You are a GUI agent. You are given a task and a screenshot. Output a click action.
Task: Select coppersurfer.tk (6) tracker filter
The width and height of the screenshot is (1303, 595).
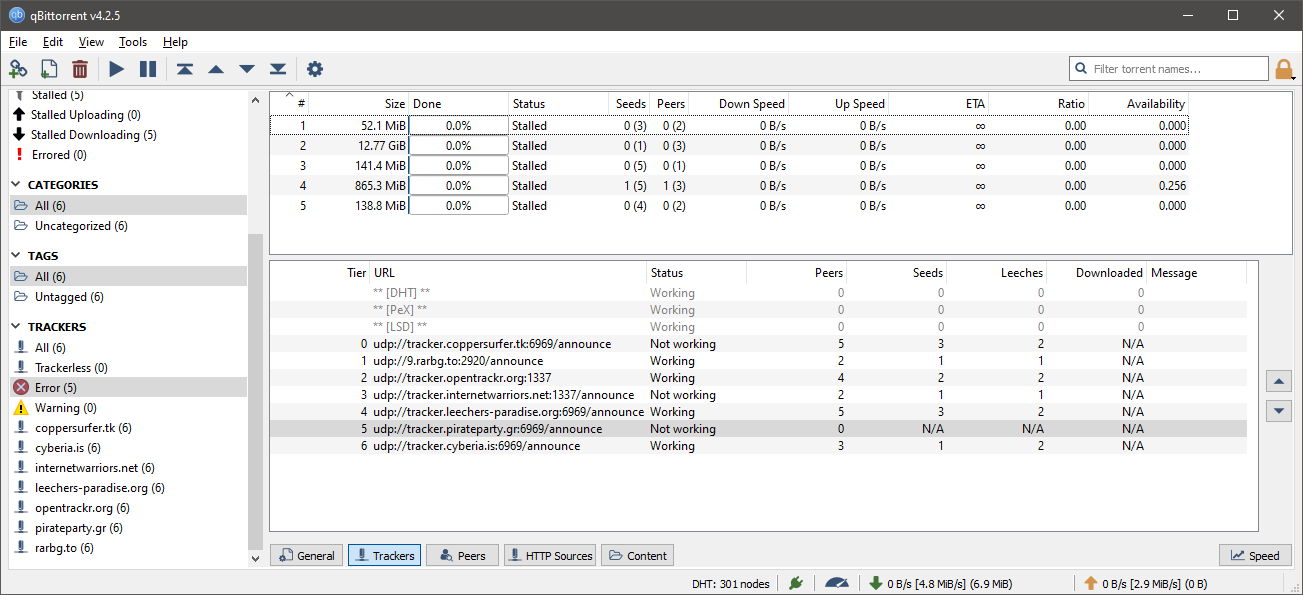[x=128, y=428]
